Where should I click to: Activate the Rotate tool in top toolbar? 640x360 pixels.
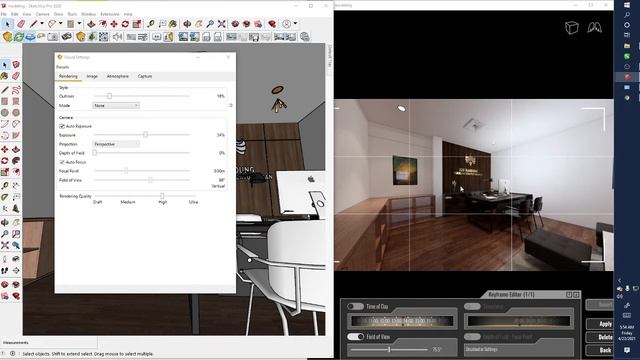125,24
